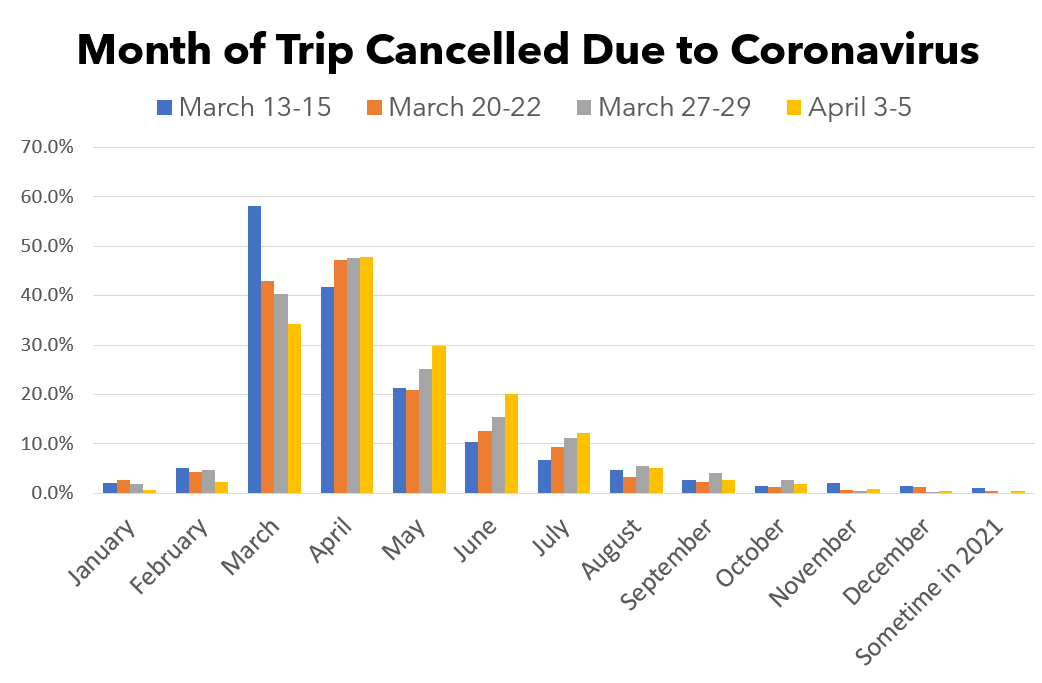
Task: Select the September axis label
Action: (666, 563)
